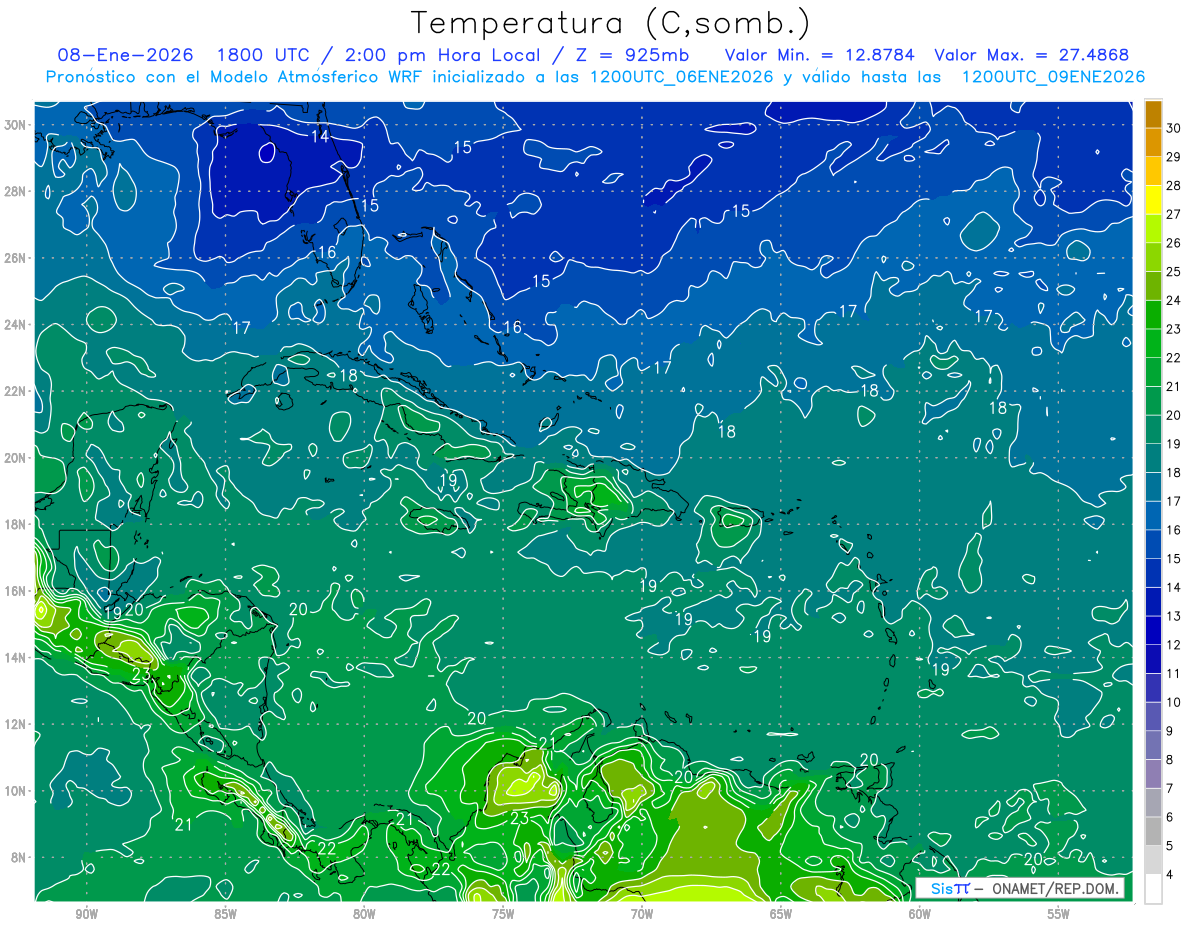Click the colorbar label "12"
Image resolution: width=1200 pixels, height=927 pixels.
pos(1174,645)
